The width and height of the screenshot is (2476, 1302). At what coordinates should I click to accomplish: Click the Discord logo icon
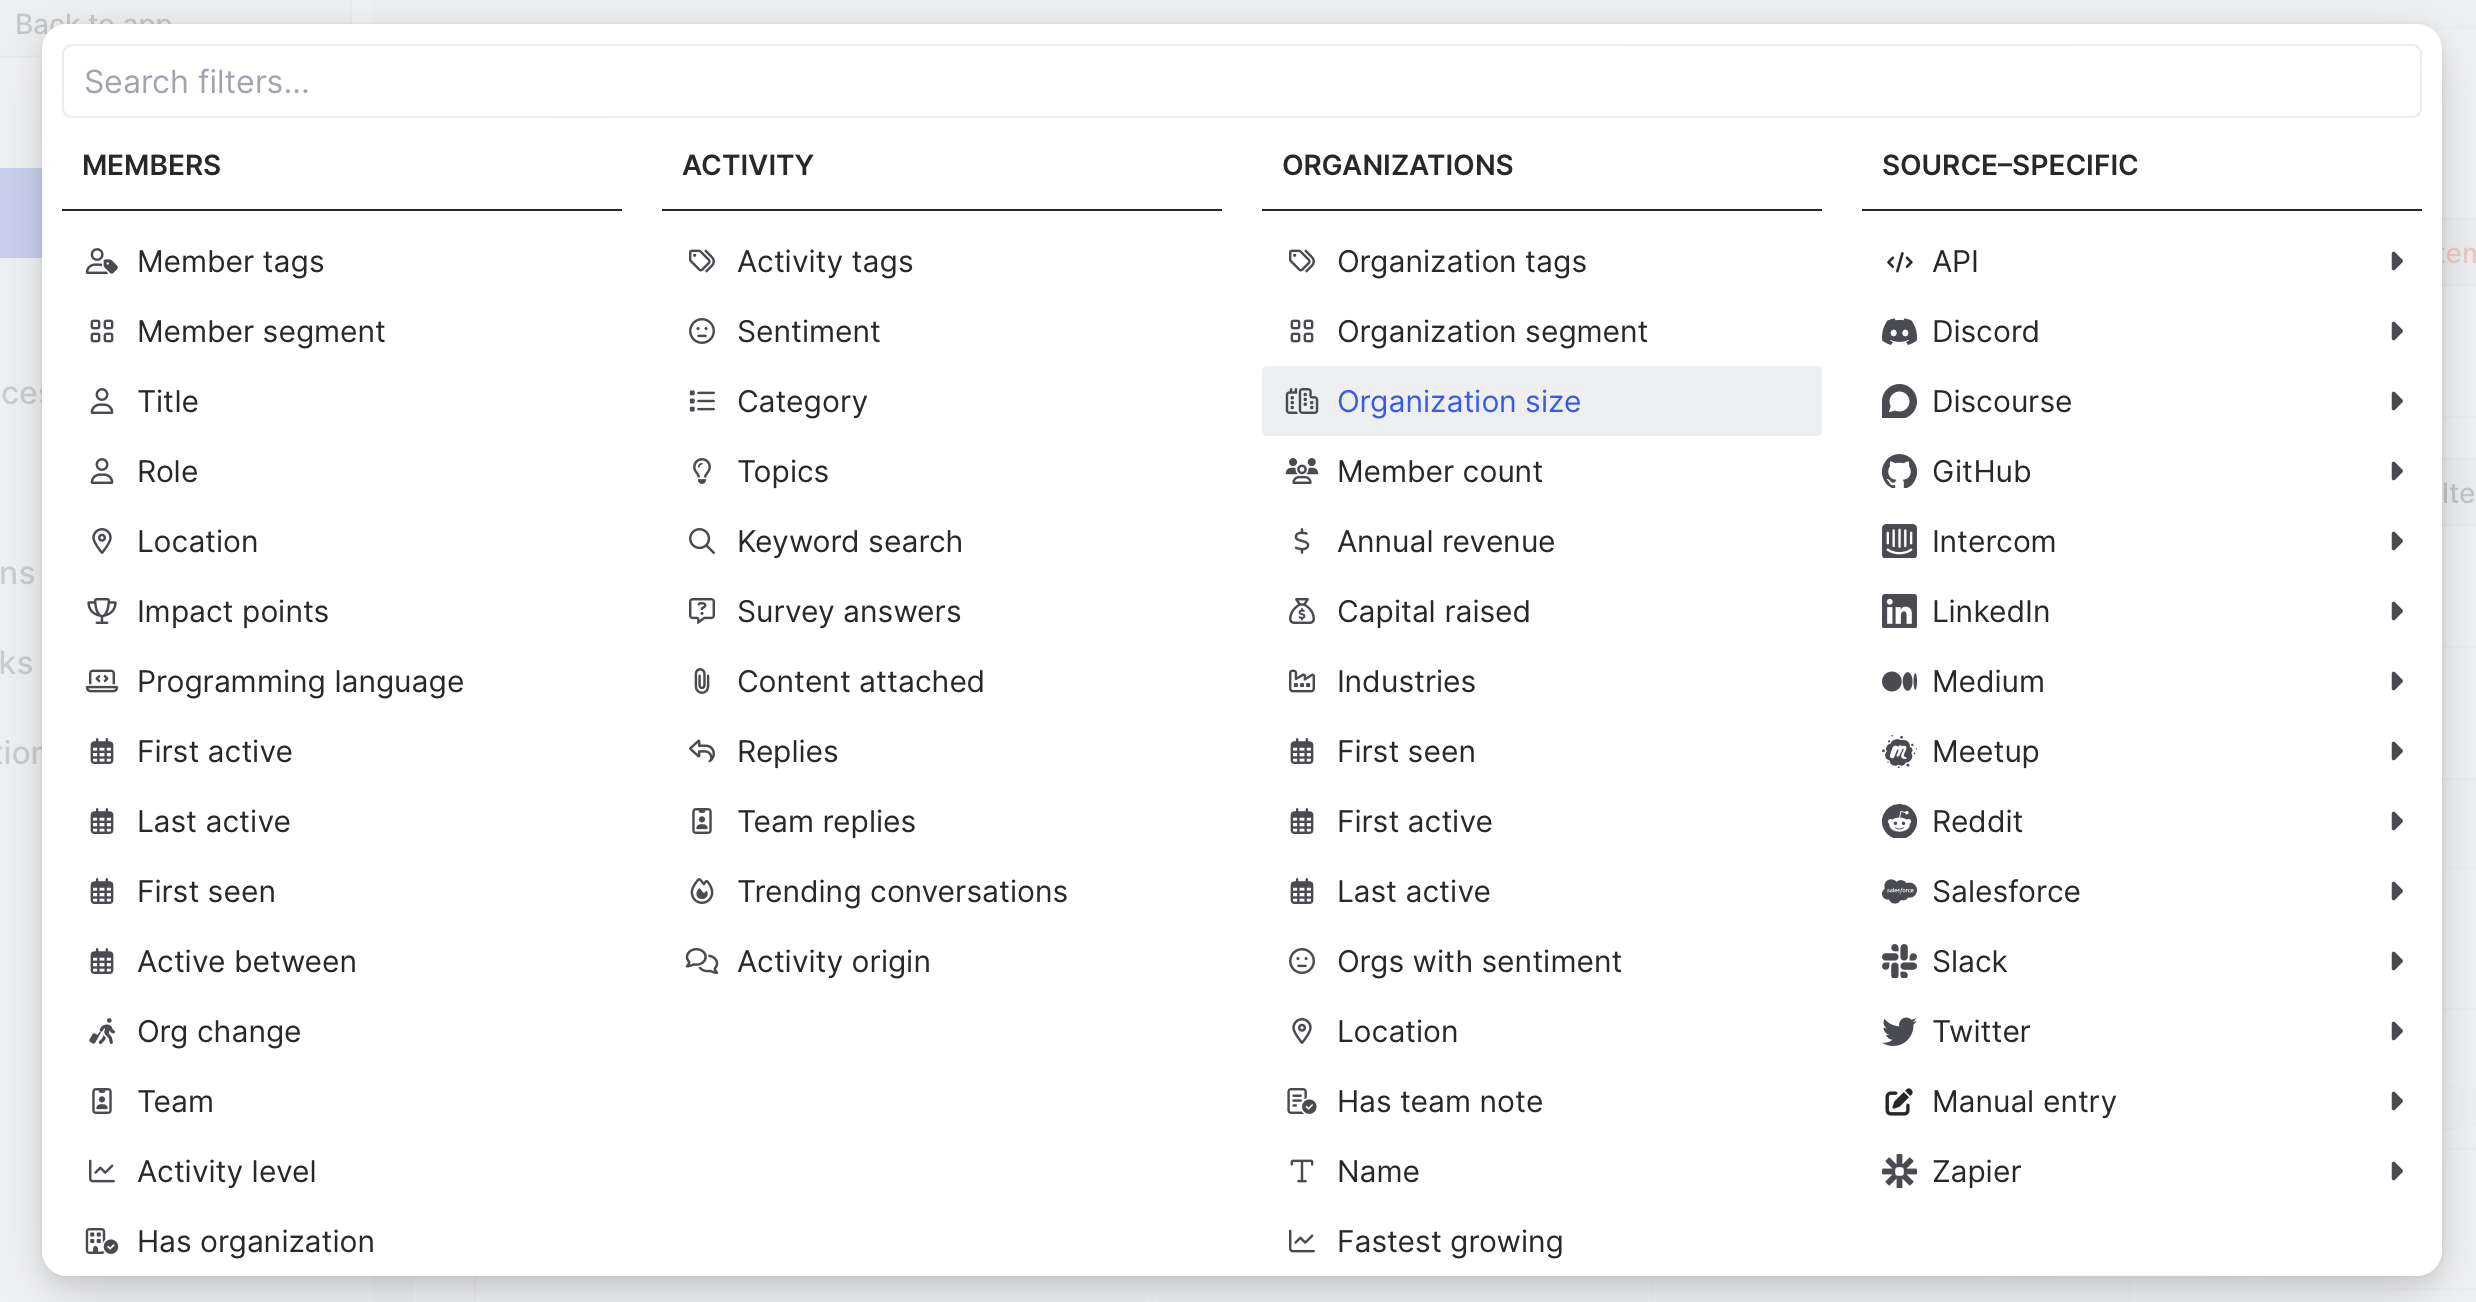pyautogui.click(x=1898, y=331)
